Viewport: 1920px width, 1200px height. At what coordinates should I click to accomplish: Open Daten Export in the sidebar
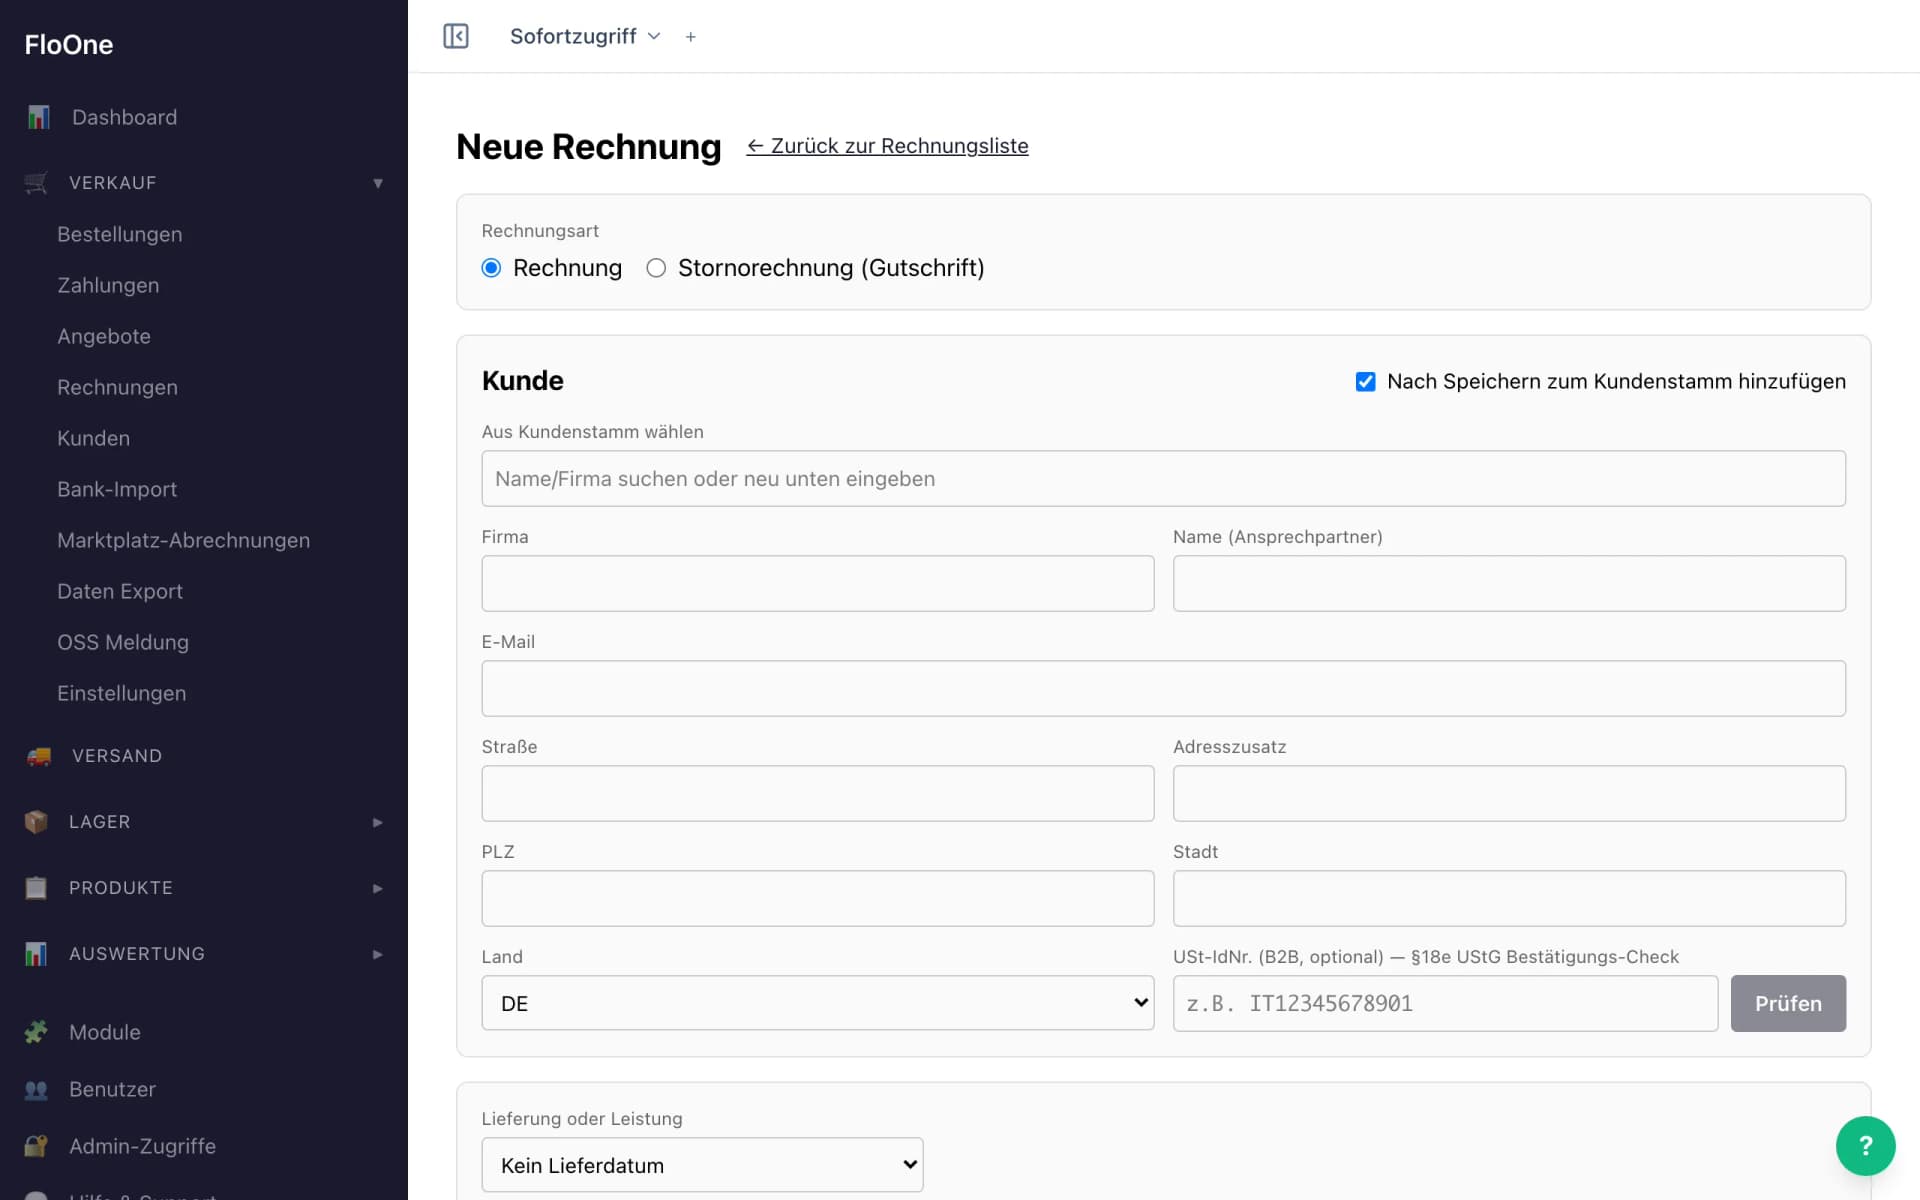coord(120,591)
